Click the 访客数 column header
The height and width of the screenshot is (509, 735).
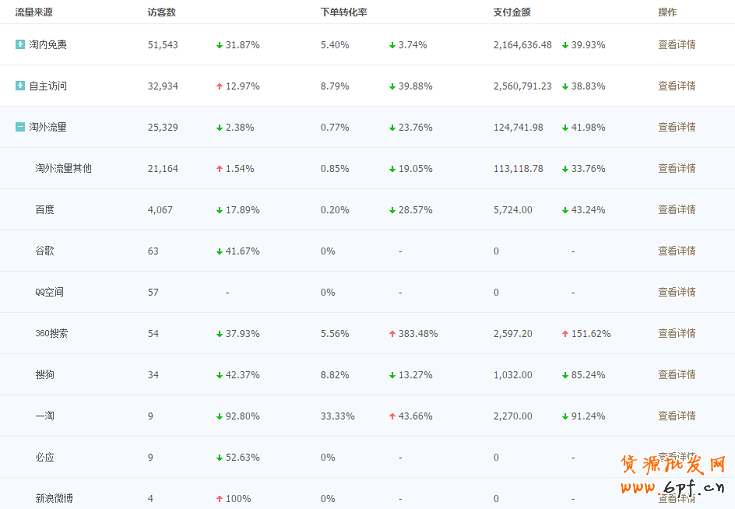161,12
